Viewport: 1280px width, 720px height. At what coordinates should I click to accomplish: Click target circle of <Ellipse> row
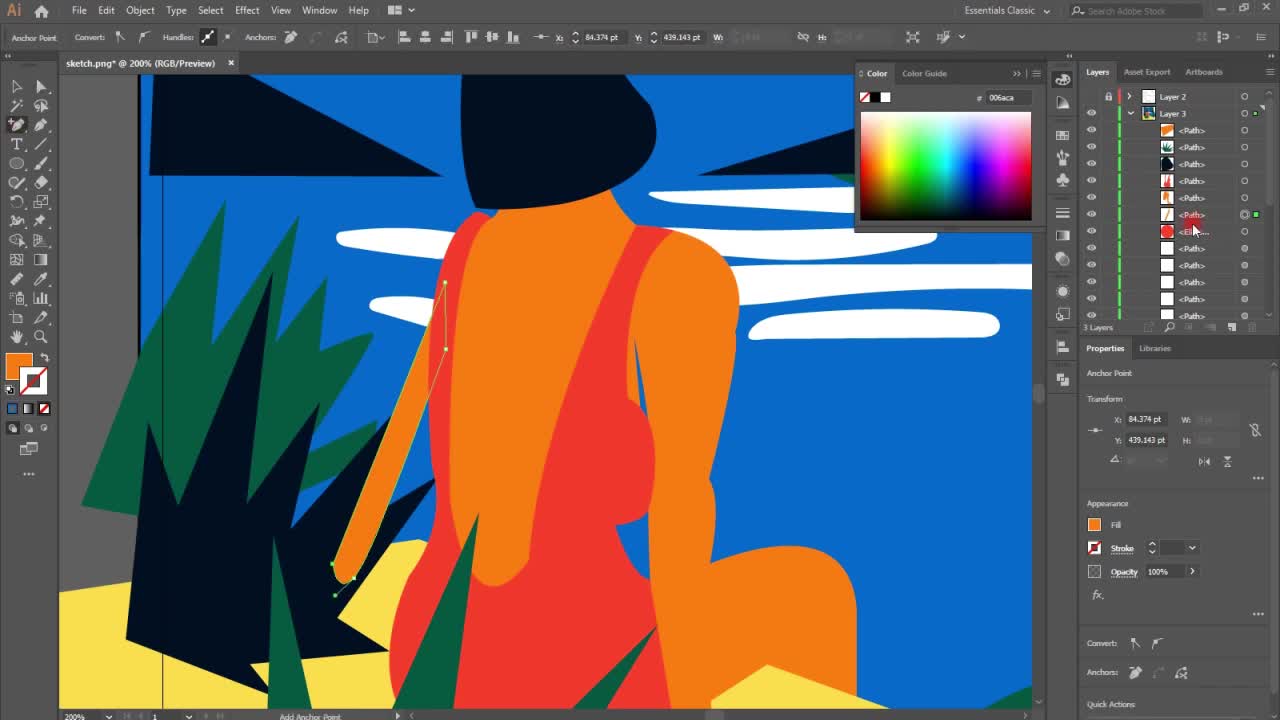coord(1244,232)
